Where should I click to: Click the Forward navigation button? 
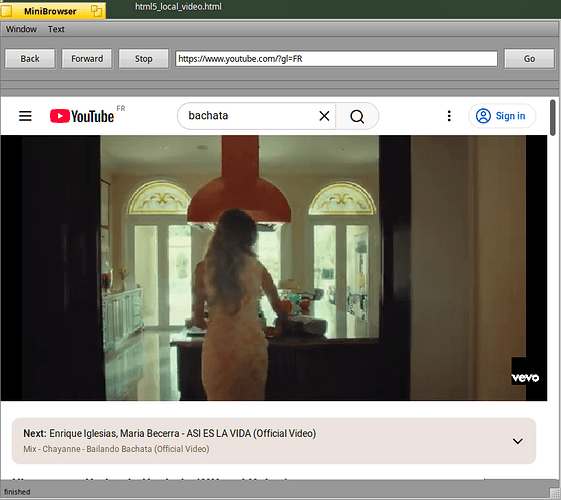pos(87,59)
